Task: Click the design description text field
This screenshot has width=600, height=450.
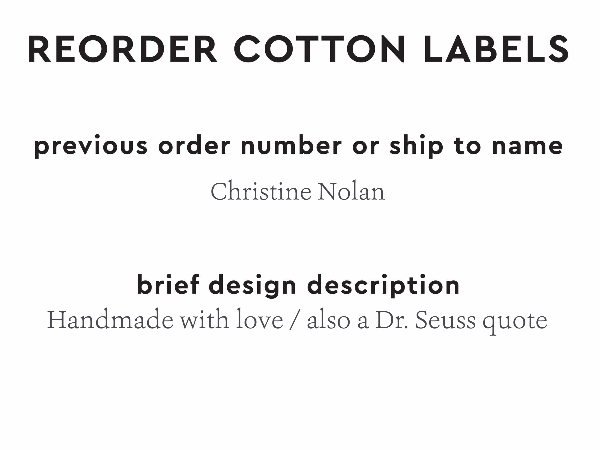Action: click(297, 322)
